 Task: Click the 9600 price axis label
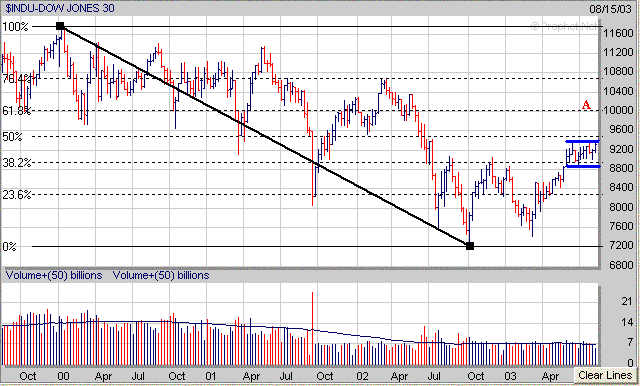click(621, 129)
